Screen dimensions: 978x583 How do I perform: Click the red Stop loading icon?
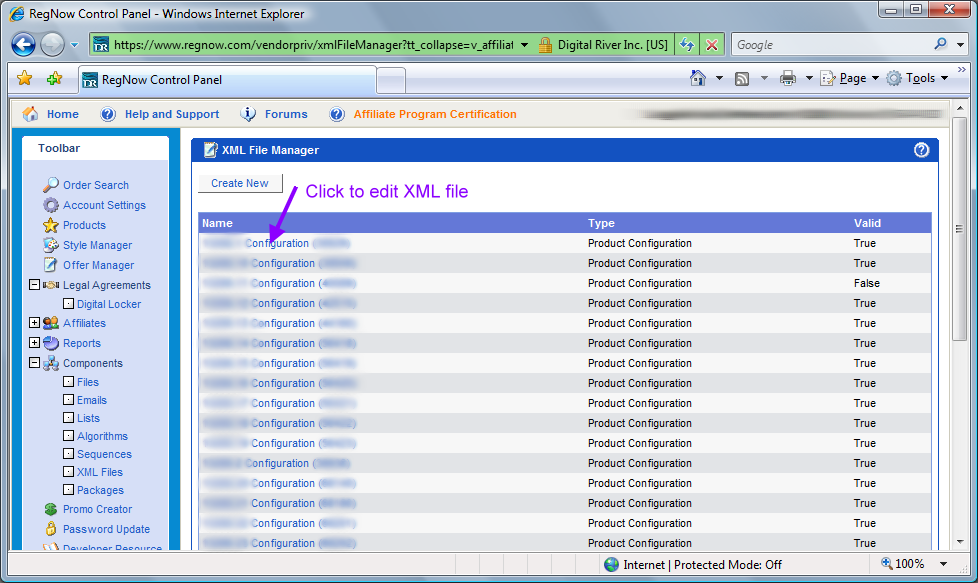point(712,45)
